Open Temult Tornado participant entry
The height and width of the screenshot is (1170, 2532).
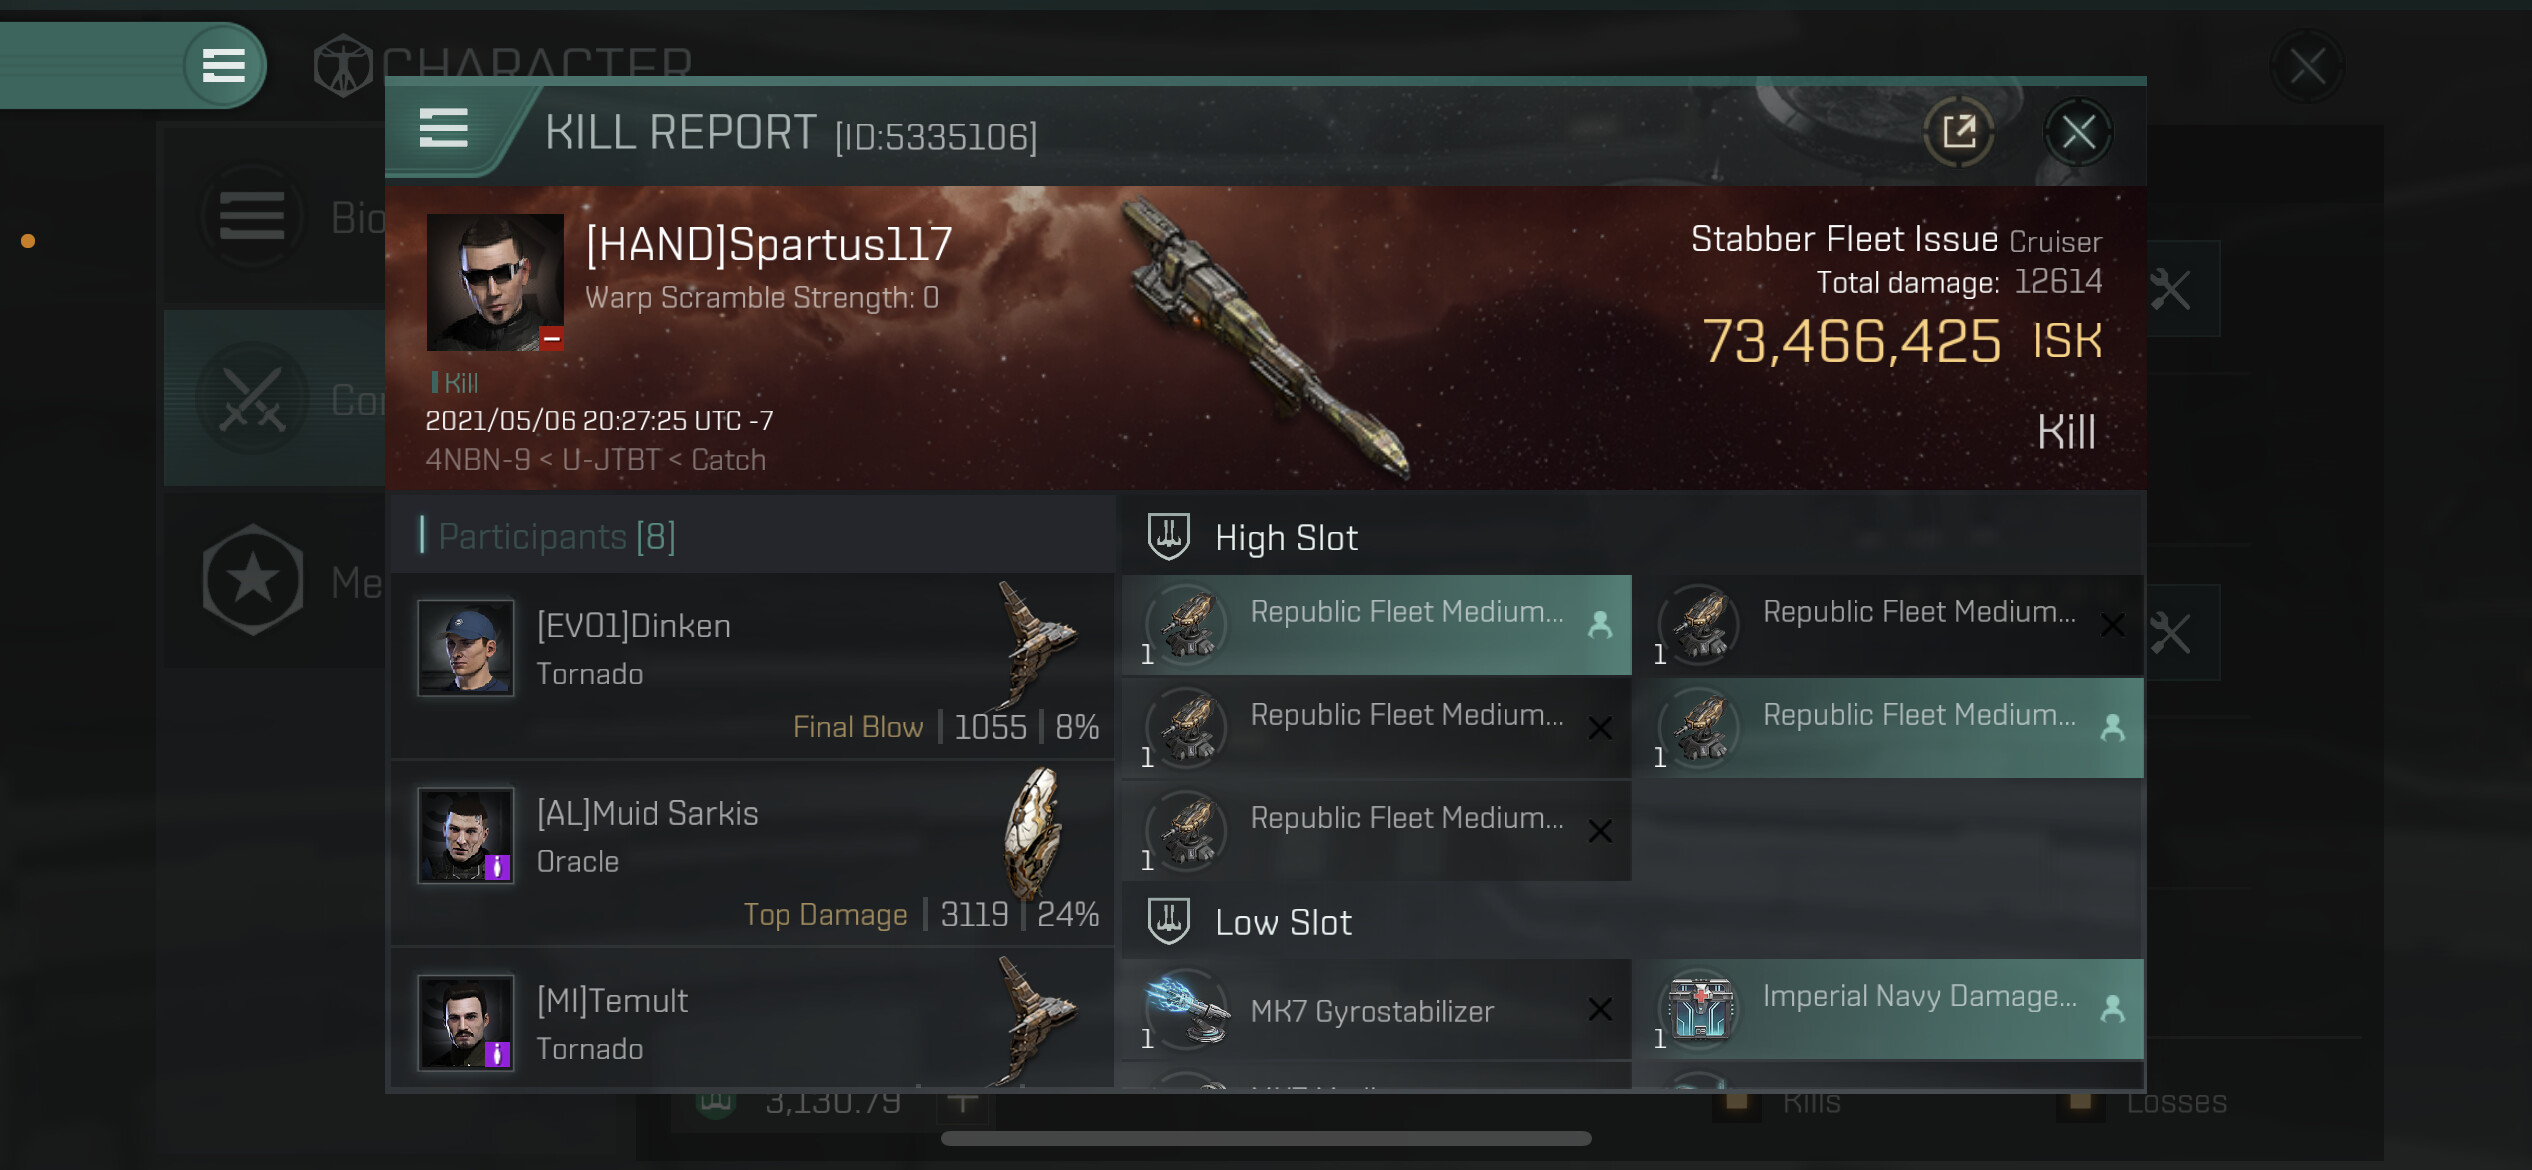point(752,1020)
